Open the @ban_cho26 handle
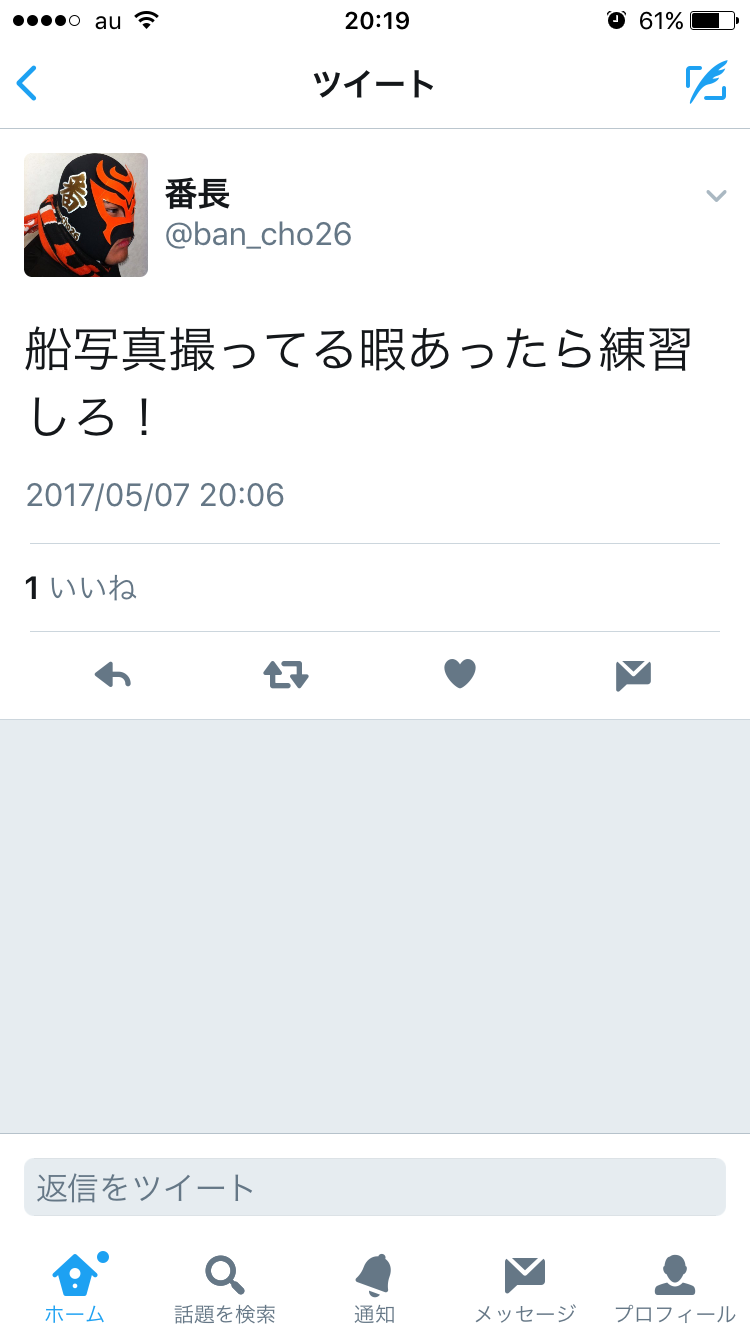 click(258, 235)
